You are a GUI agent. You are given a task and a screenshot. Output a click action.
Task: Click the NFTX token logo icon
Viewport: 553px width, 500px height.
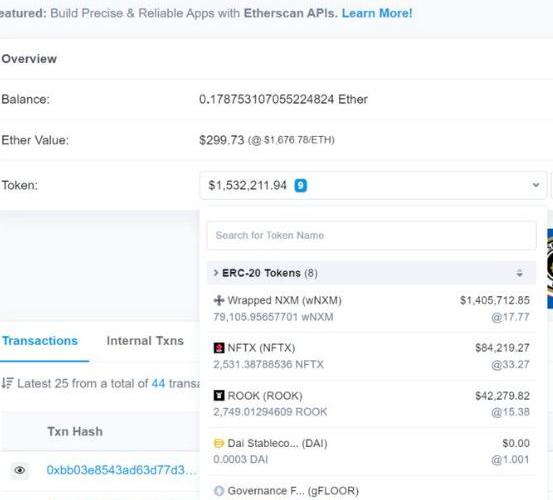(219, 348)
